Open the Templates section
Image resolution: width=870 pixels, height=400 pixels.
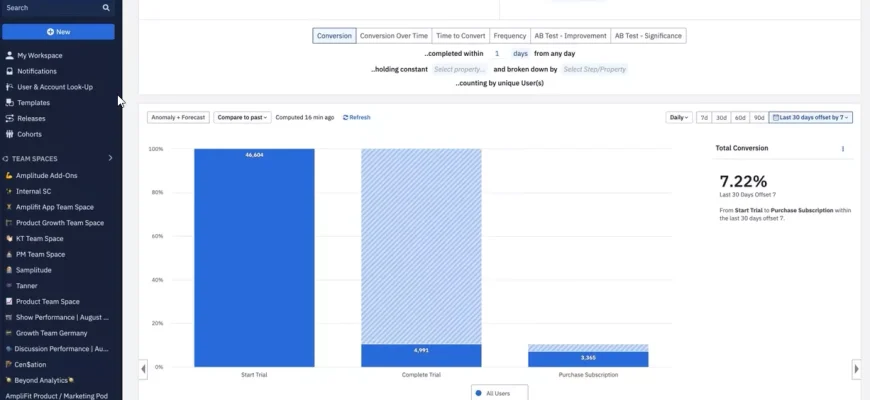click(x=33, y=103)
